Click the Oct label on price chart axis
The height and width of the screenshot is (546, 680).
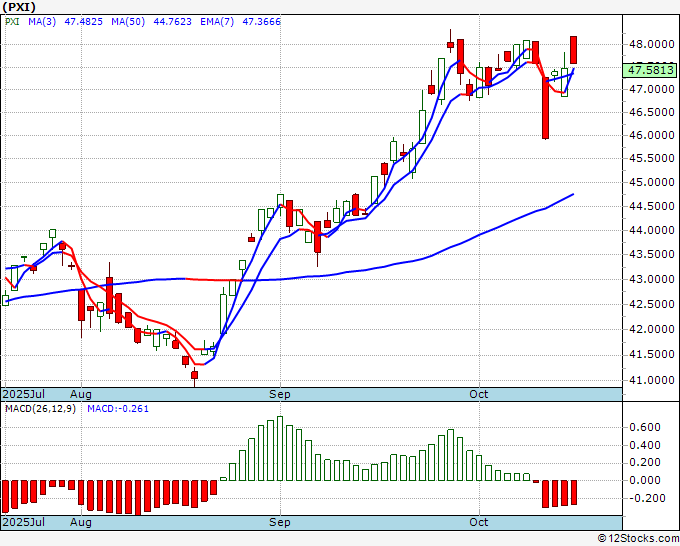479,394
